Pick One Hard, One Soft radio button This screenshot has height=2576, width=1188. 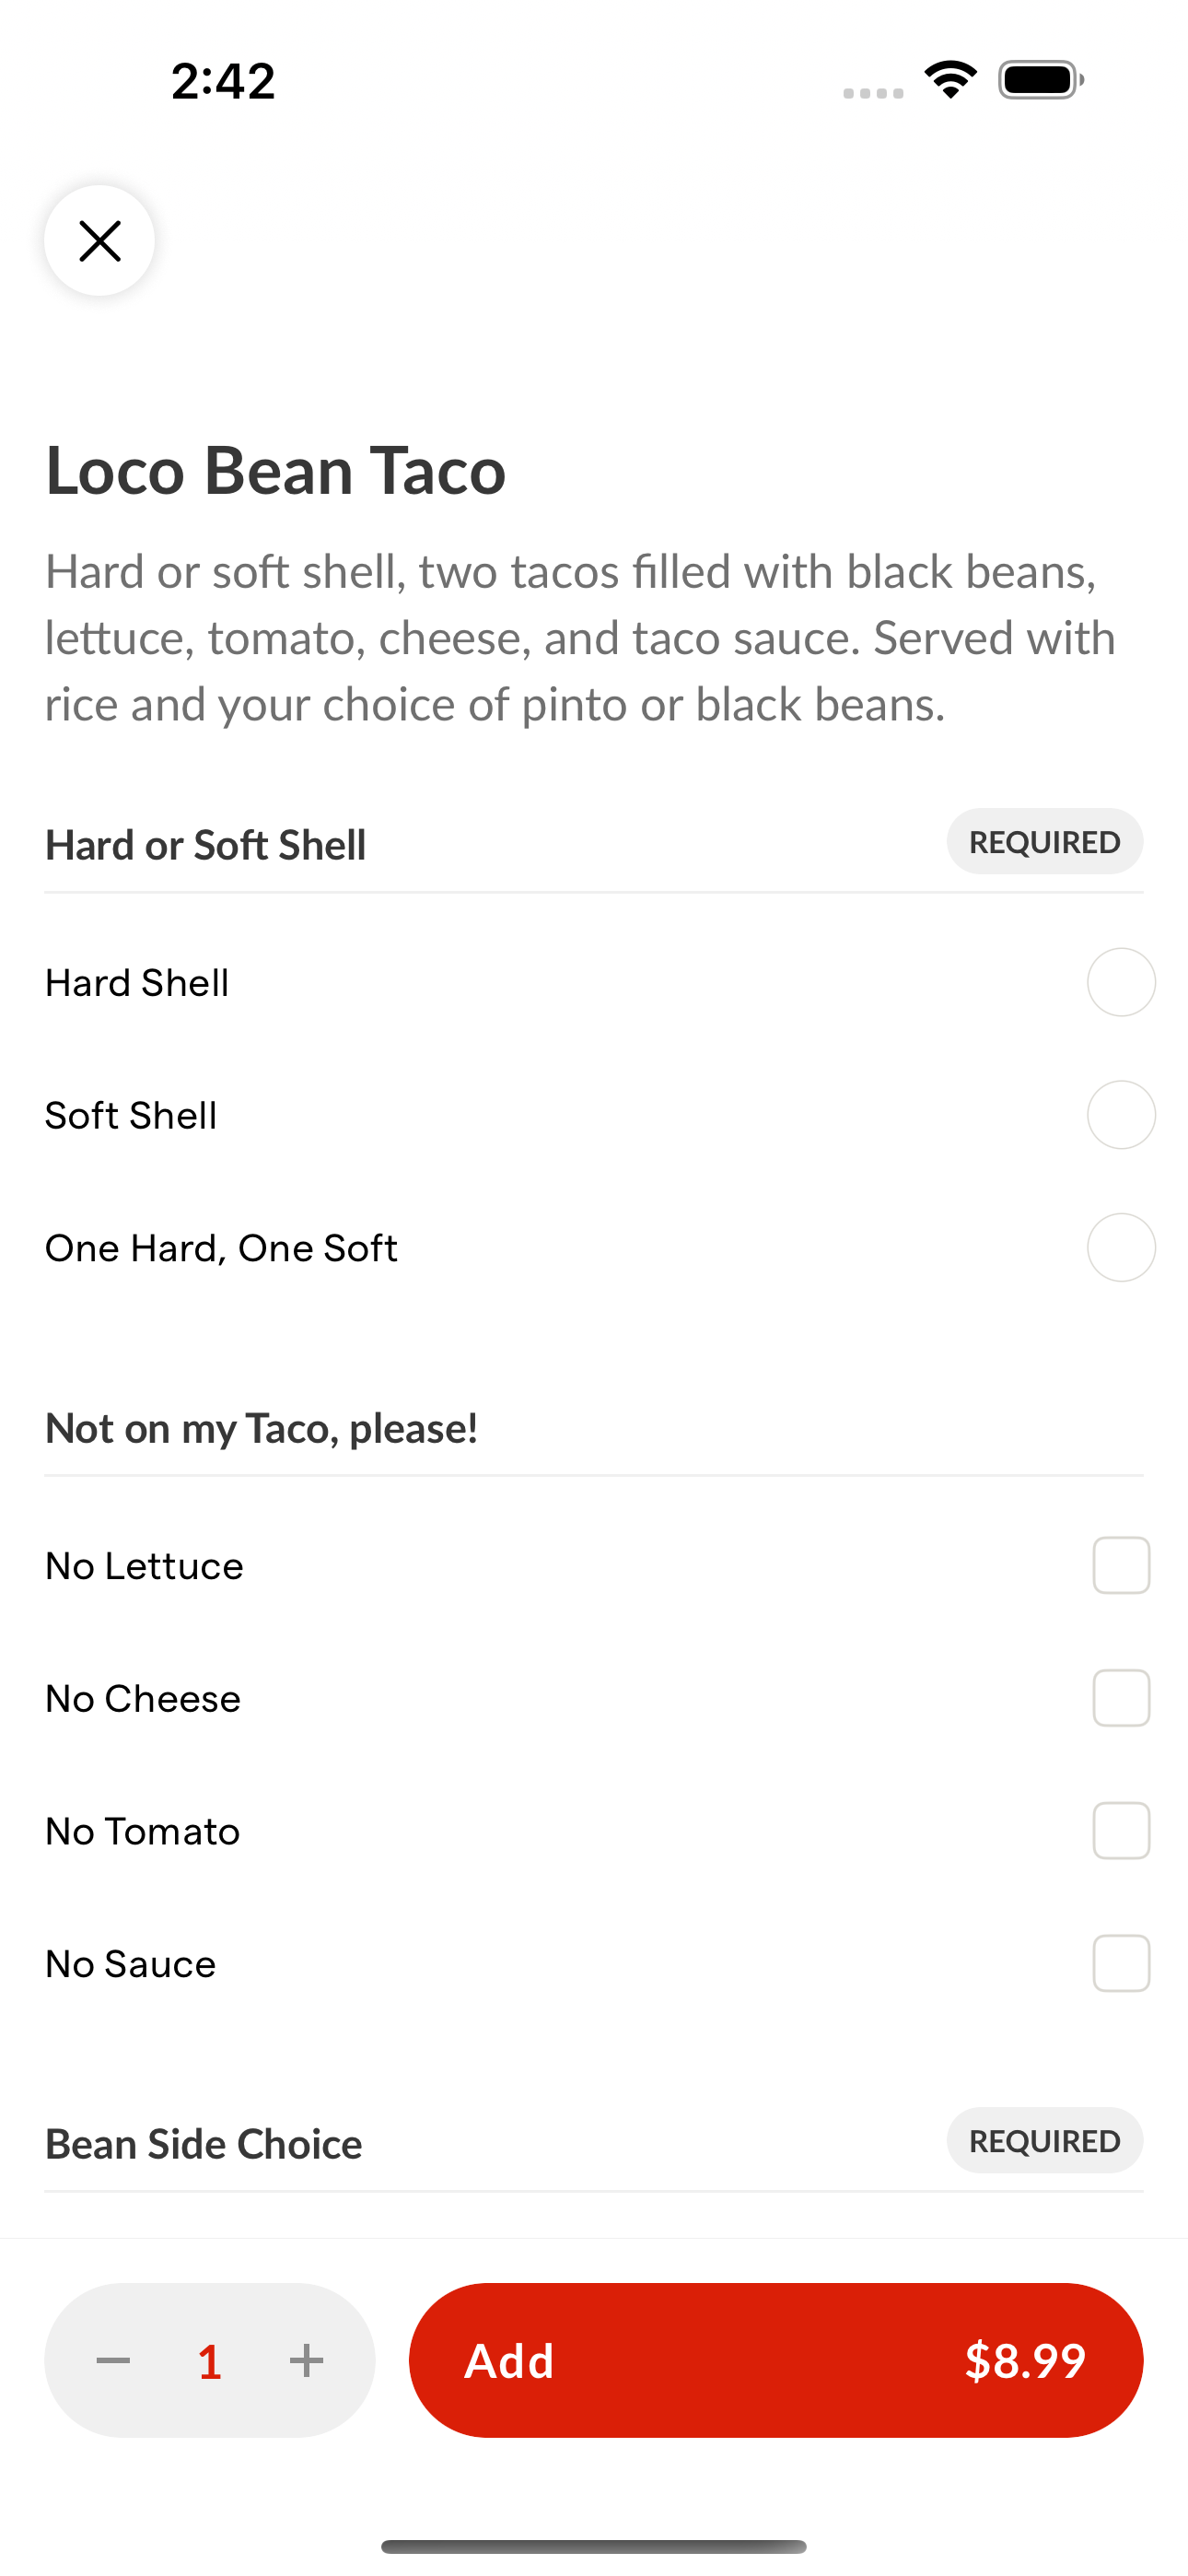tap(1121, 1248)
